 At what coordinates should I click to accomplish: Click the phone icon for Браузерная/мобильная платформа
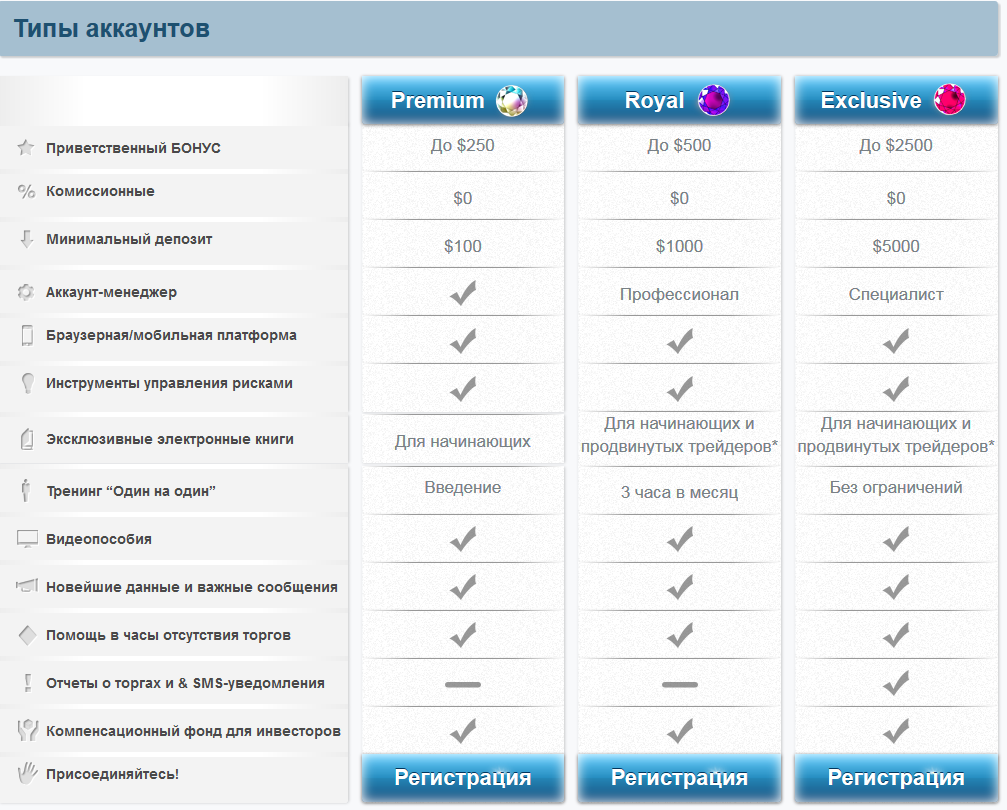[x=27, y=335]
